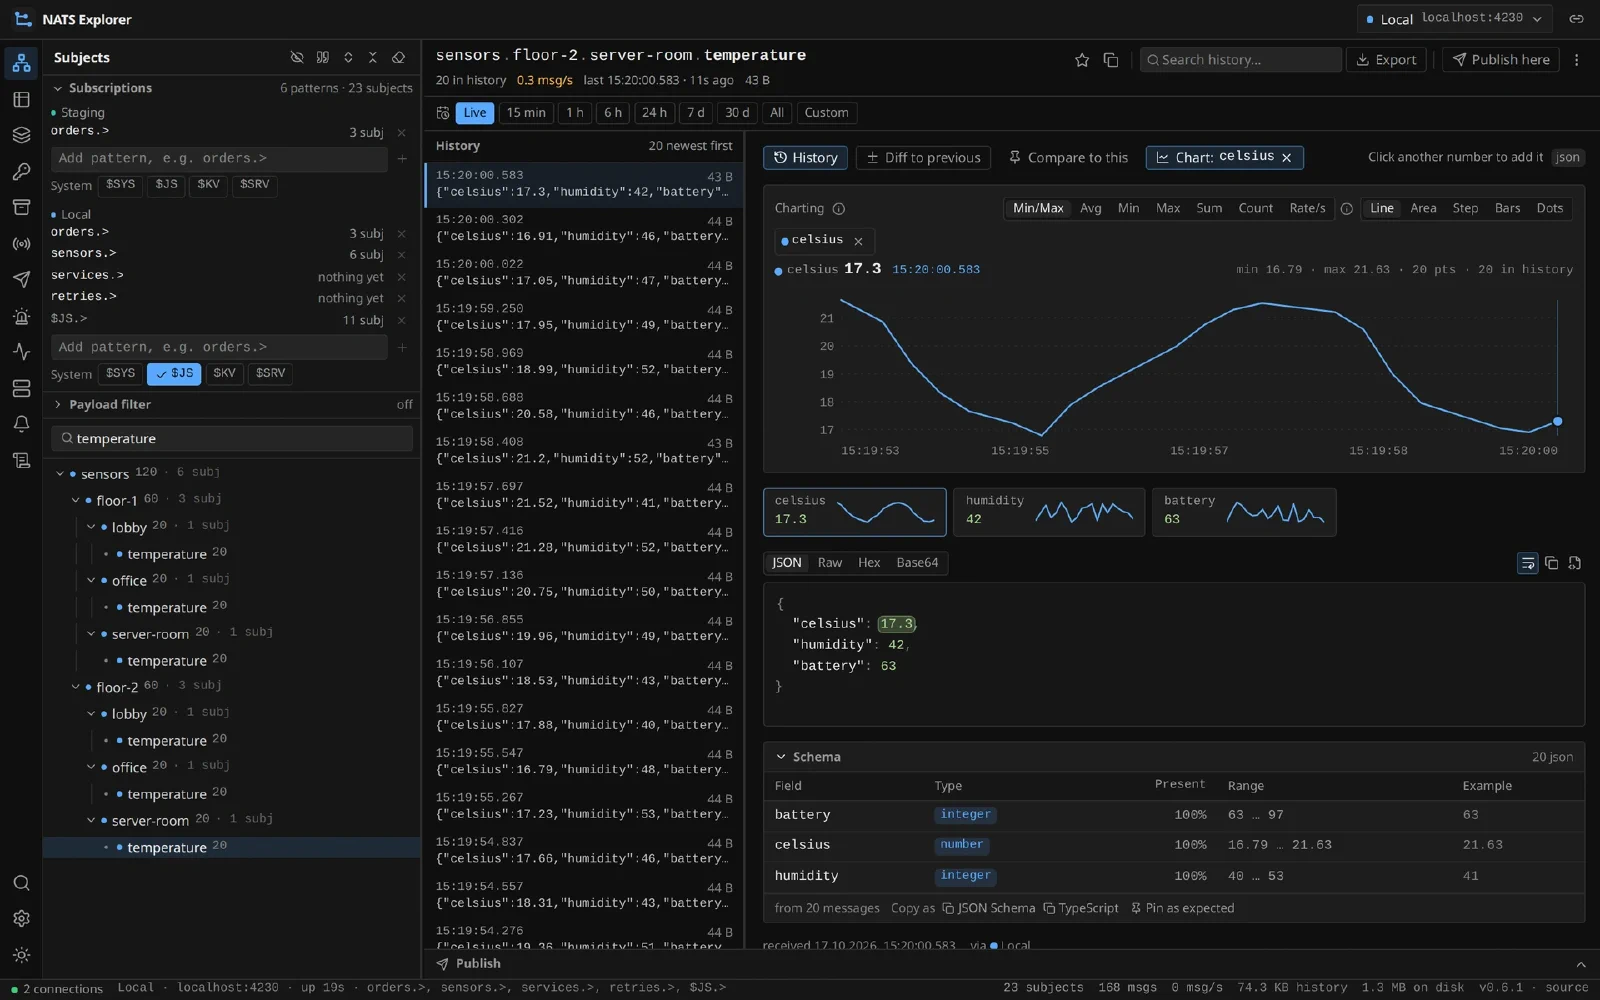Click the crossed-eye hide icon in Subjects header
This screenshot has width=1600, height=1000.
point(297,57)
